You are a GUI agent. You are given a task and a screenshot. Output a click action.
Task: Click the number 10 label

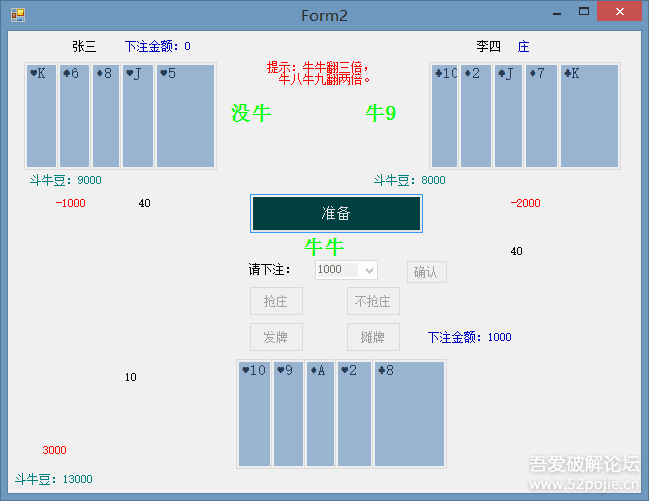[x=131, y=377]
